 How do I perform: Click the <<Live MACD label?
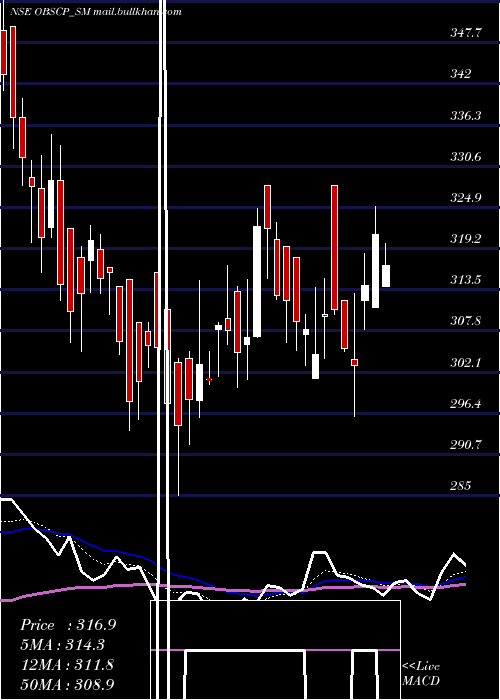(421, 673)
